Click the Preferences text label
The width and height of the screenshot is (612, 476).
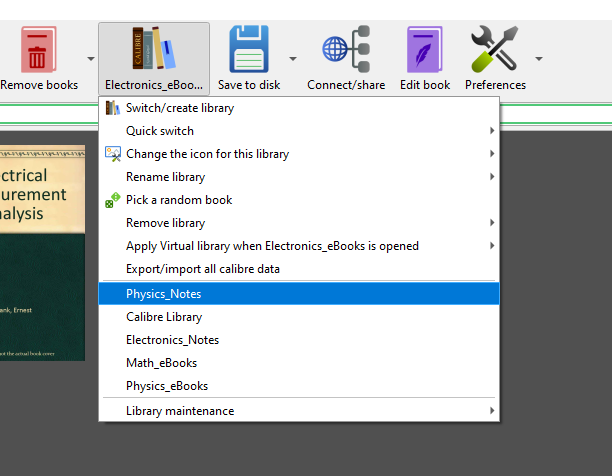pyautogui.click(x=495, y=85)
